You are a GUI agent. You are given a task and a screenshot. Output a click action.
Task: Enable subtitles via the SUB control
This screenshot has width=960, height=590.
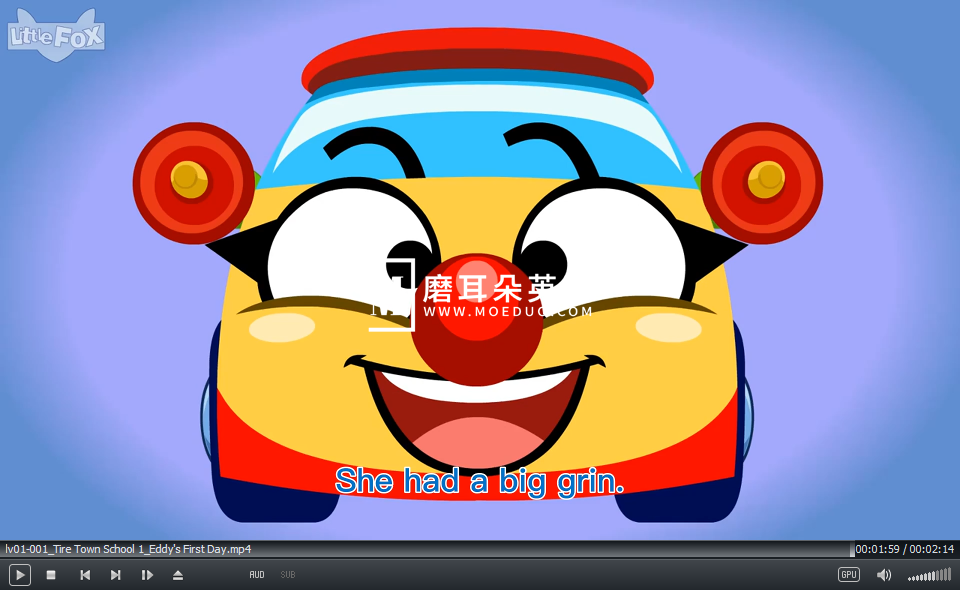pos(287,575)
